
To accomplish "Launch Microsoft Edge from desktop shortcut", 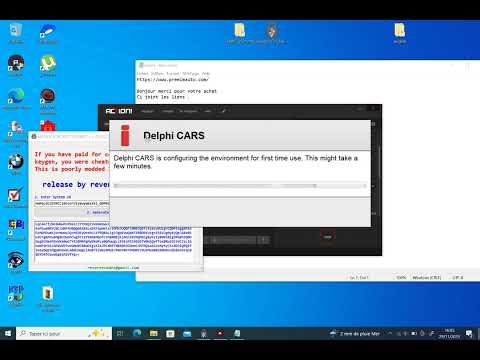I will [16, 97].
